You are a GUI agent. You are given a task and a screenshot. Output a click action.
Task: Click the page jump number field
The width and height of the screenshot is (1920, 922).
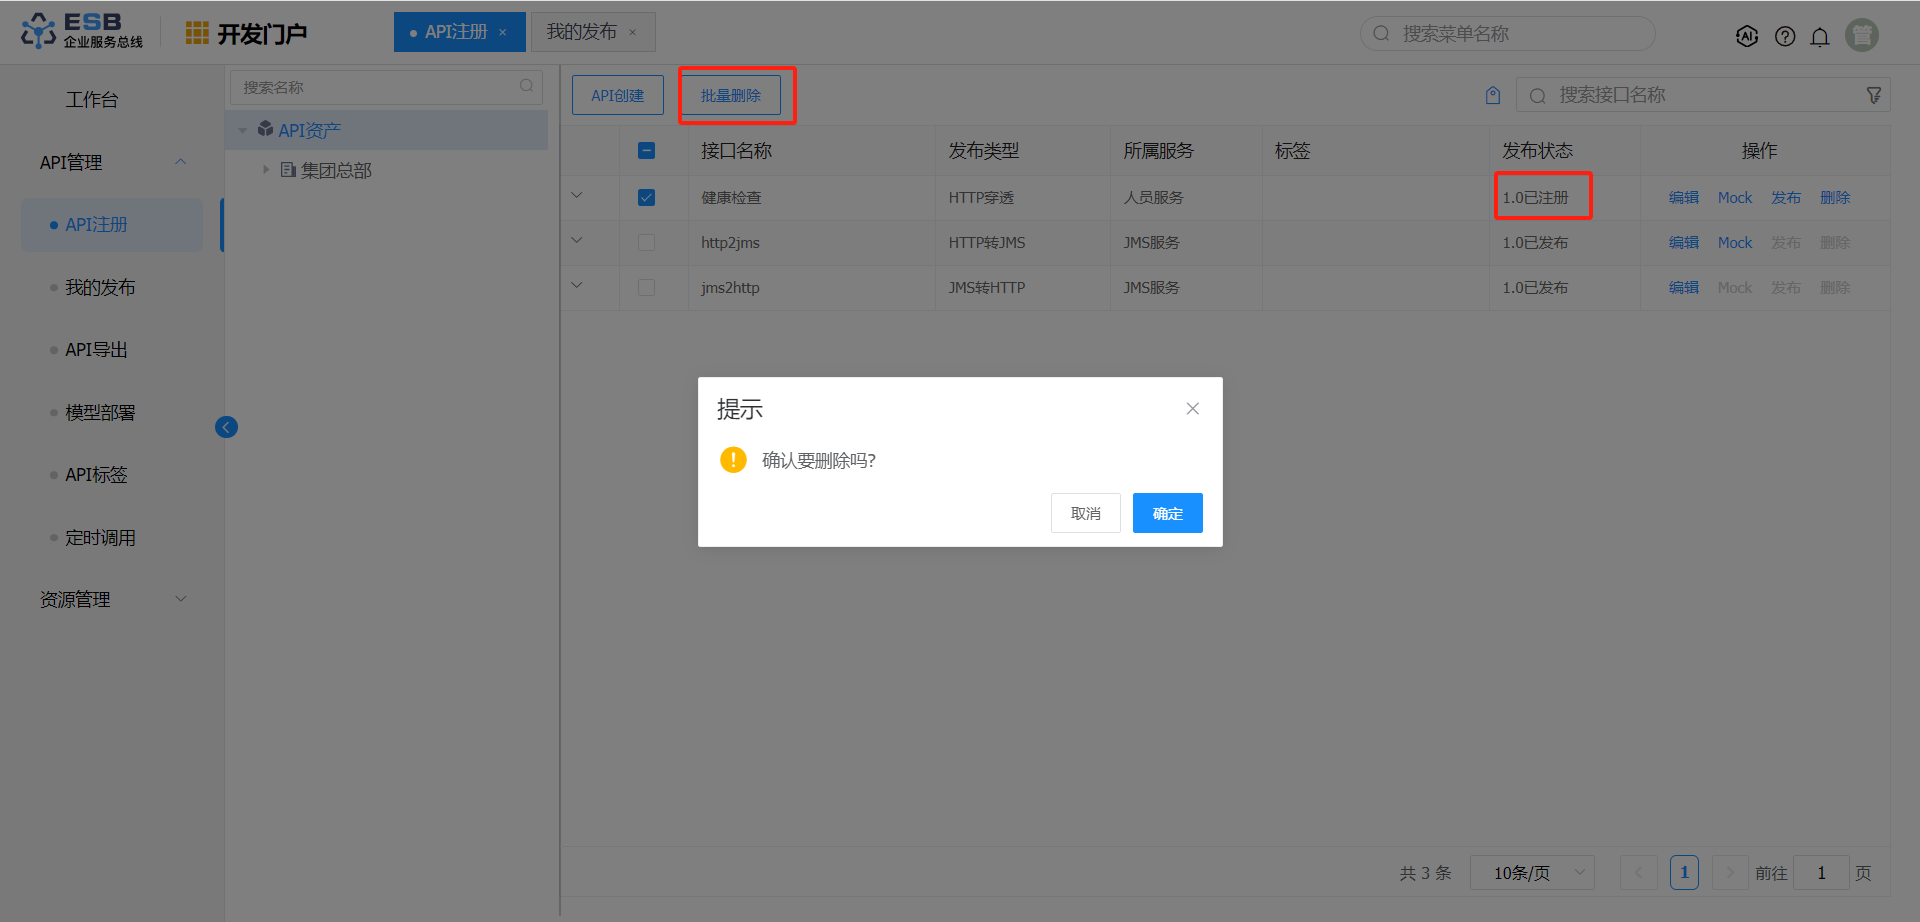click(x=1821, y=873)
